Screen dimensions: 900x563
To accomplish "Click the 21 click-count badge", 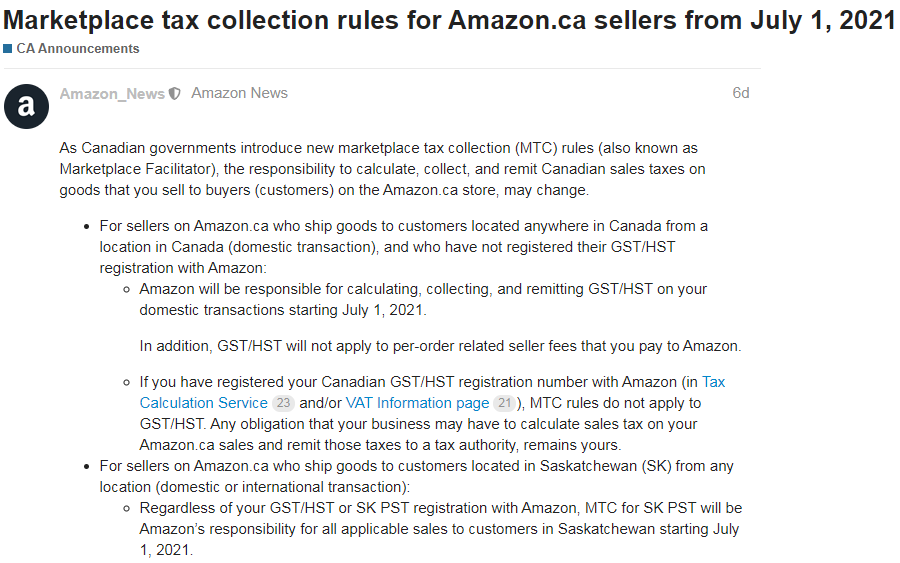I will pyautogui.click(x=505, y=403).
